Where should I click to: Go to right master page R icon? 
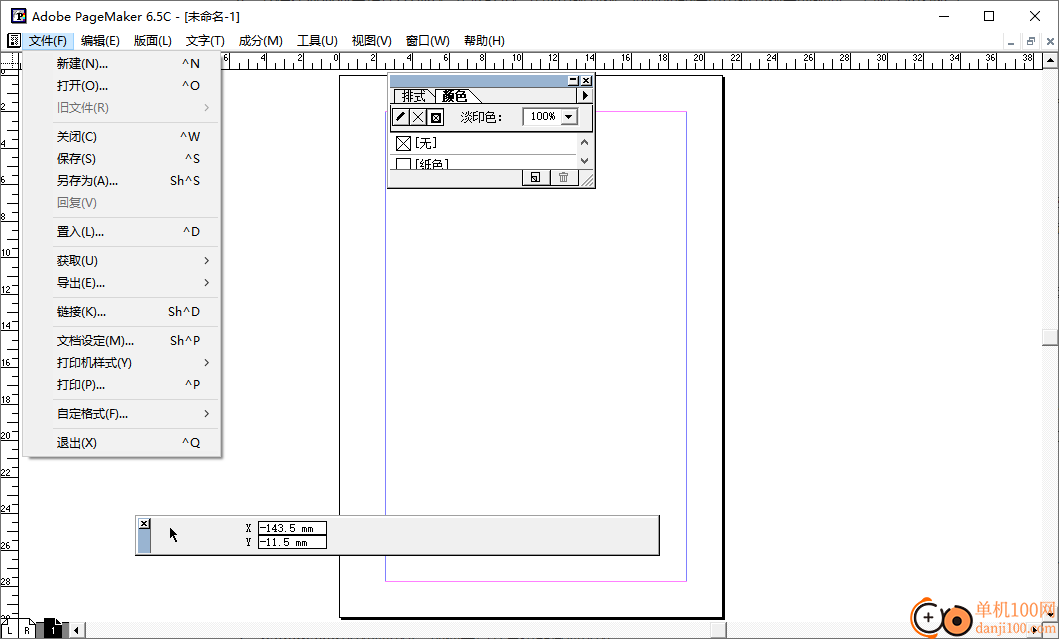pos(27,630)
